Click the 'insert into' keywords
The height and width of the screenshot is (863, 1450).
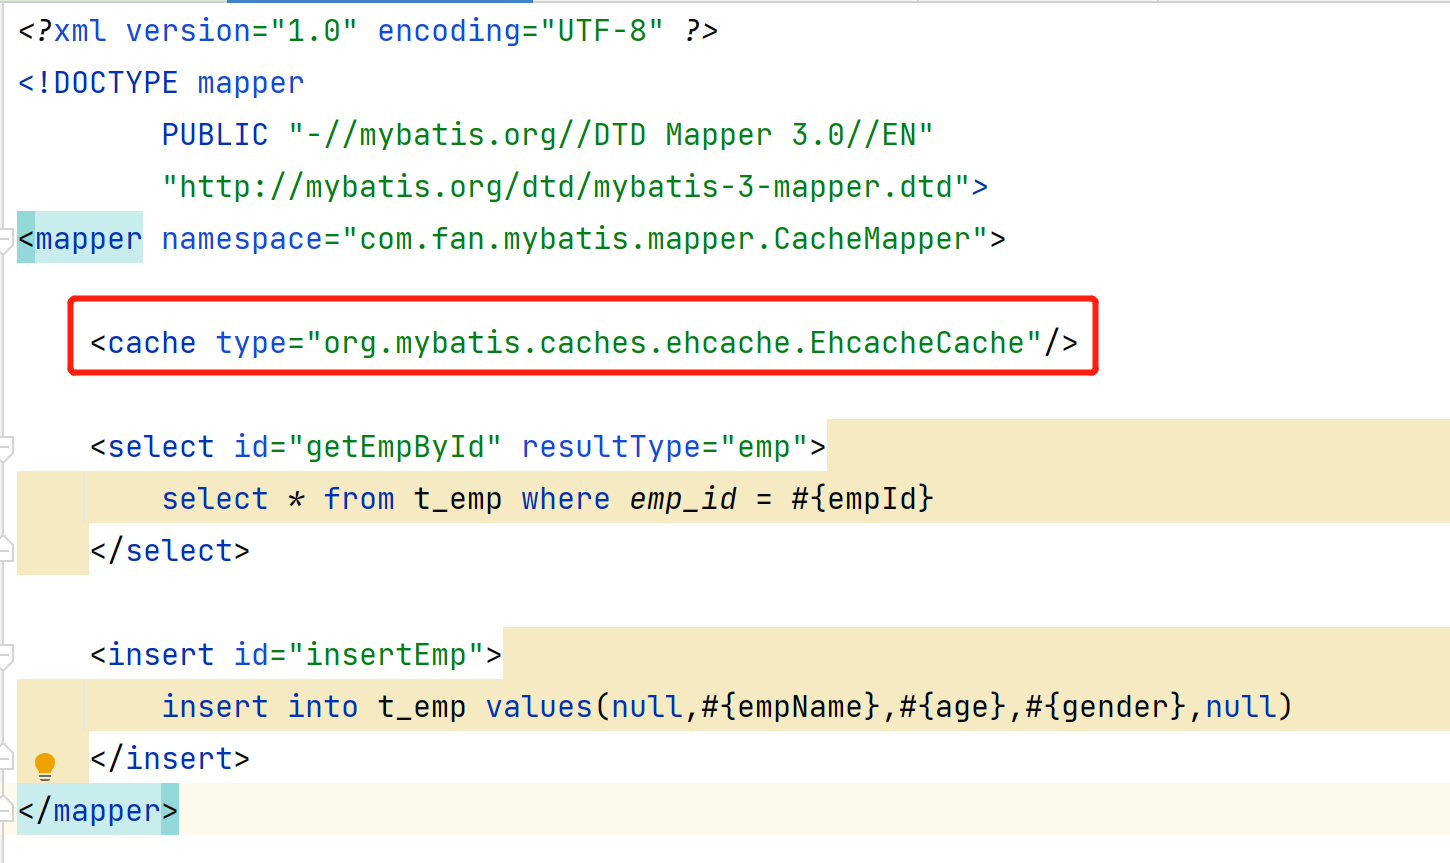(x=260, y=707)
